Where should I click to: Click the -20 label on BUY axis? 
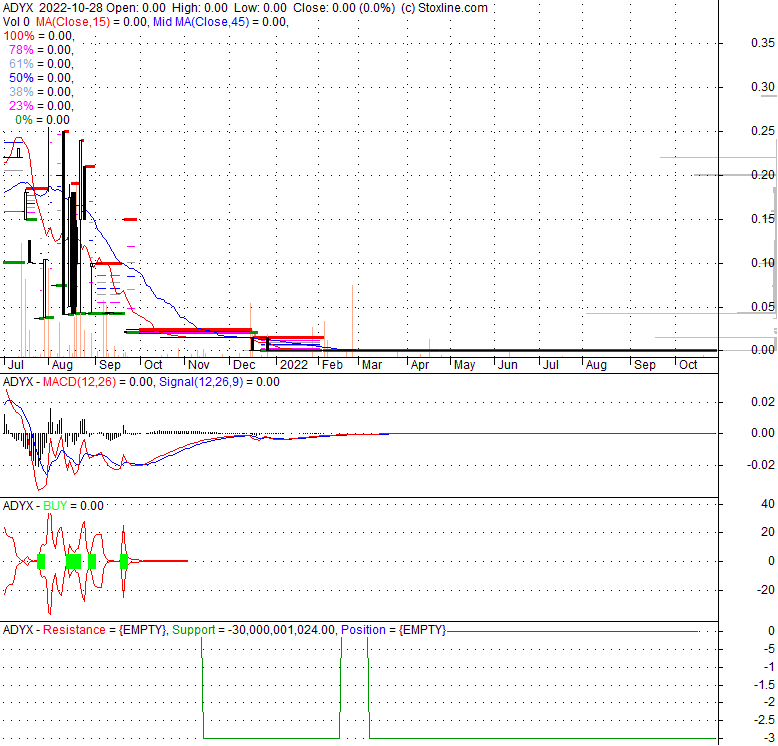(x=766, y=590)
